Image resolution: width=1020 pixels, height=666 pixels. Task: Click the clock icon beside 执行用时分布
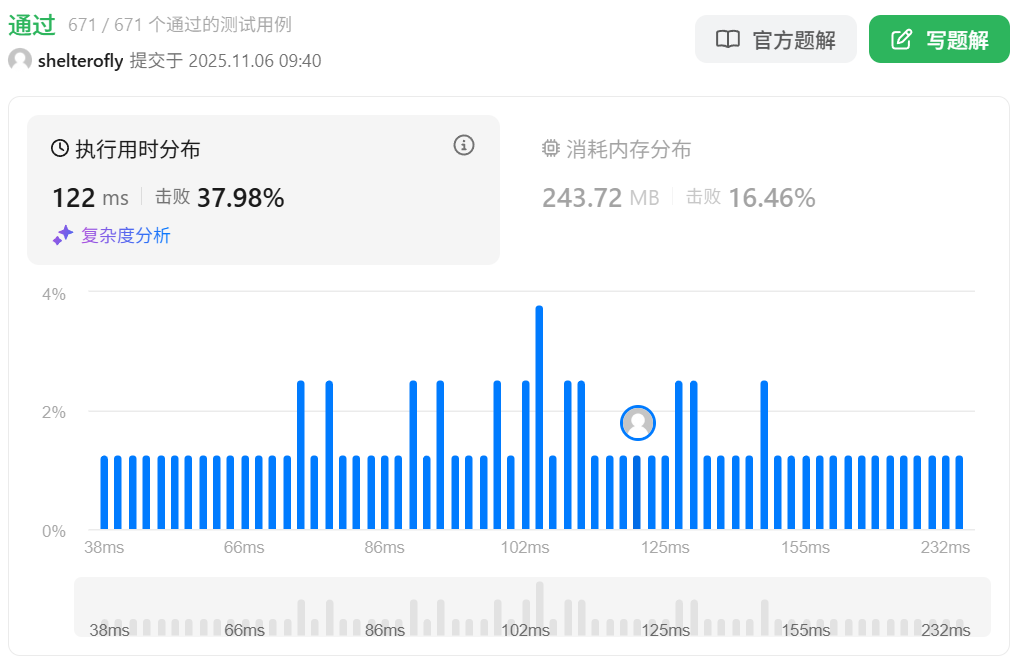(x=60, y=149)
